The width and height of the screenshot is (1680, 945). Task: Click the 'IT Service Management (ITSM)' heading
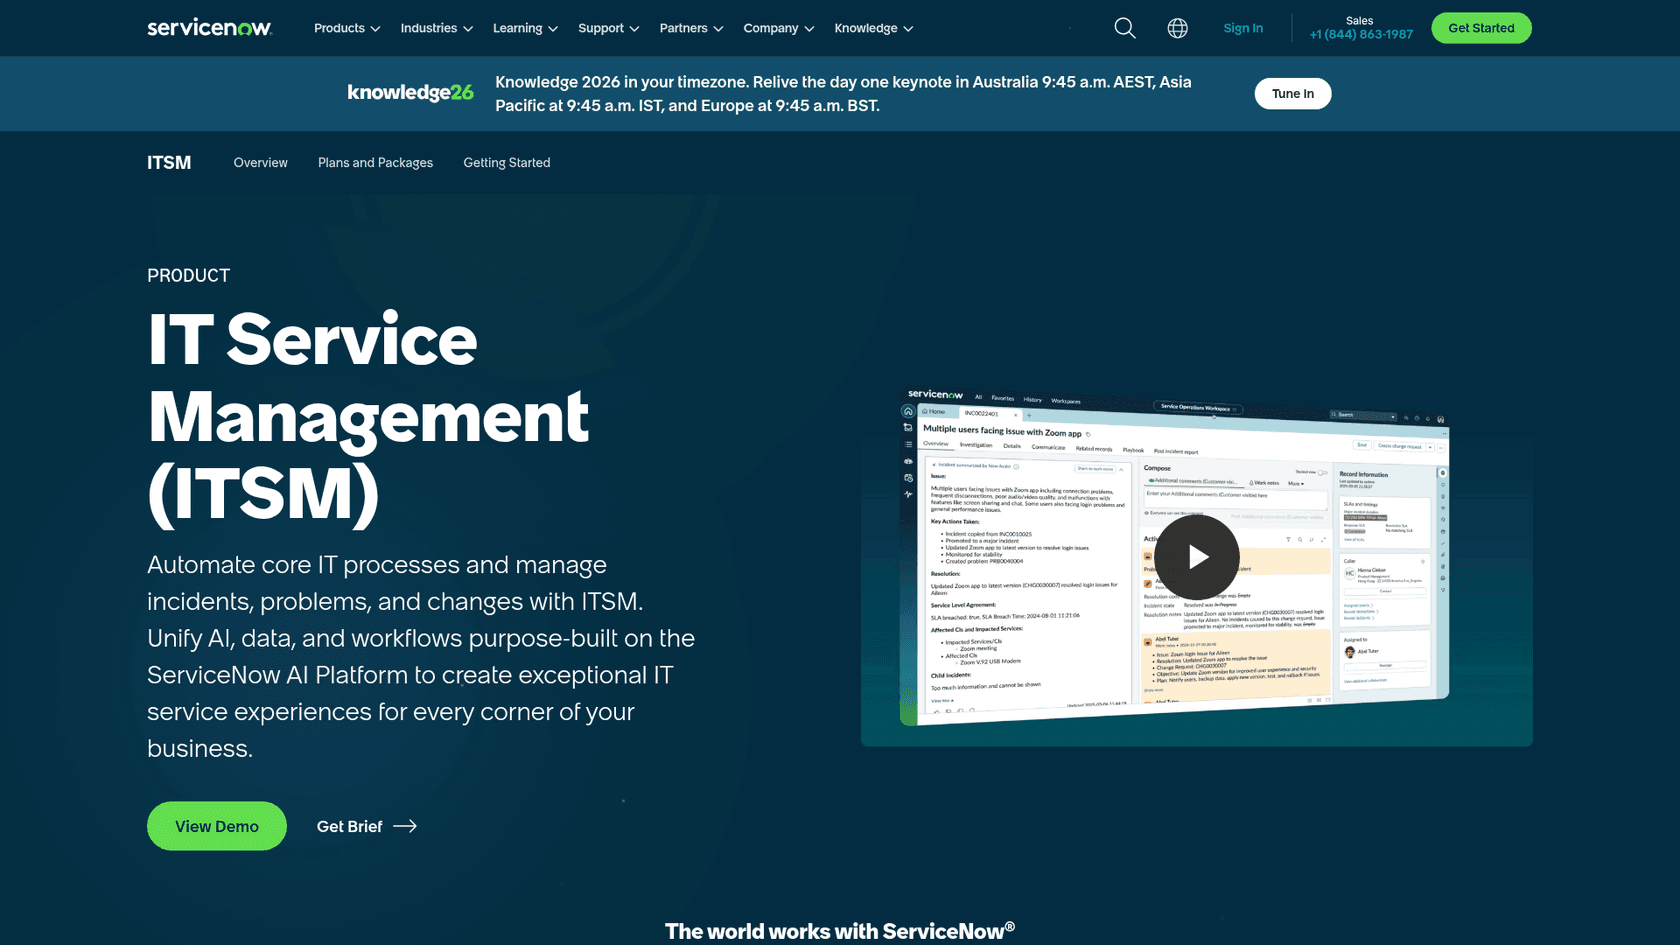[368, 416]
